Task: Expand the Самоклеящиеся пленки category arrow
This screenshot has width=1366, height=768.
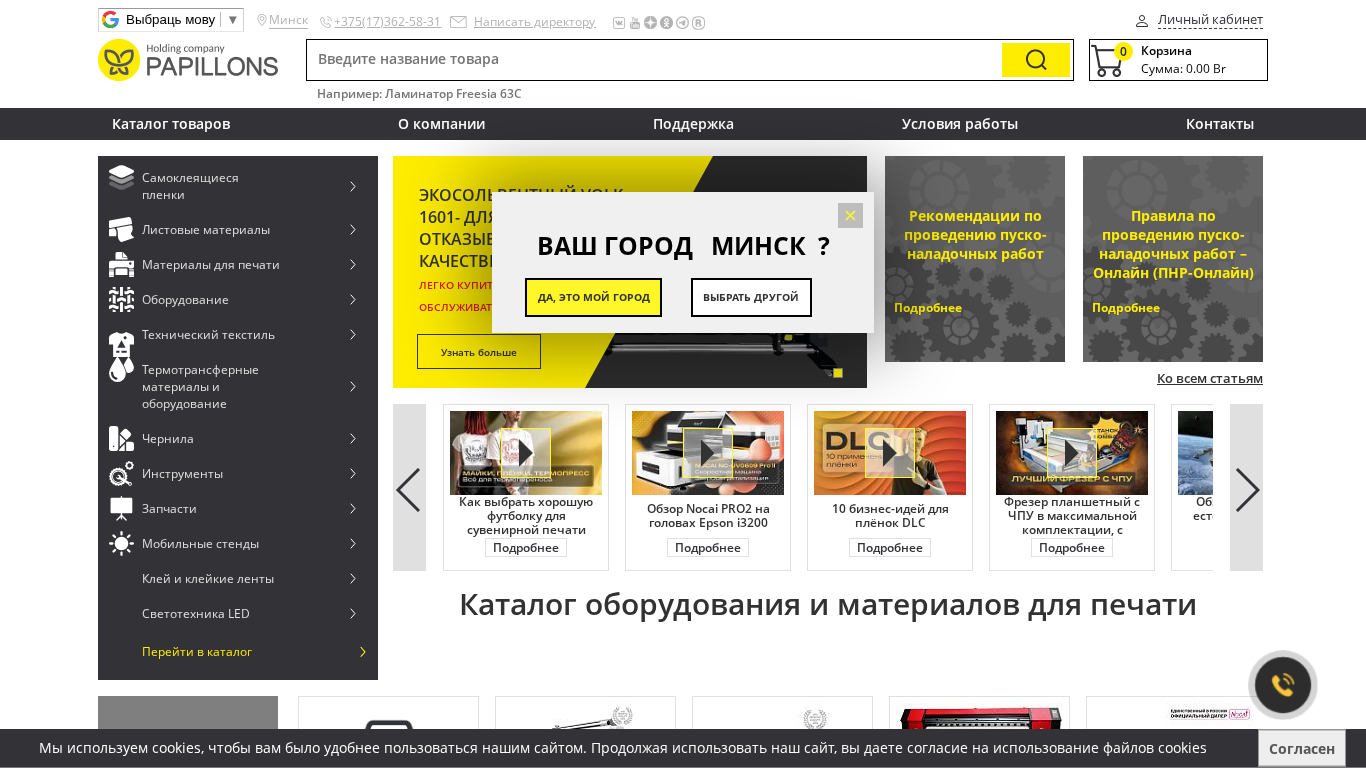Action: [x=353, y=186]
